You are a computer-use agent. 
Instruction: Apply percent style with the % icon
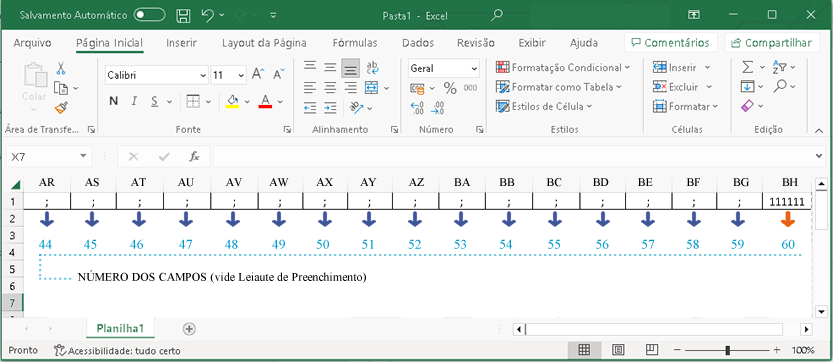click(450, 88)
